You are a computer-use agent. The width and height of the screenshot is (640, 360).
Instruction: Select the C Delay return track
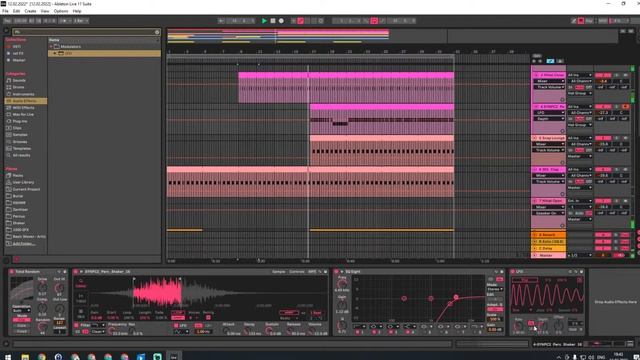point(549,248)
